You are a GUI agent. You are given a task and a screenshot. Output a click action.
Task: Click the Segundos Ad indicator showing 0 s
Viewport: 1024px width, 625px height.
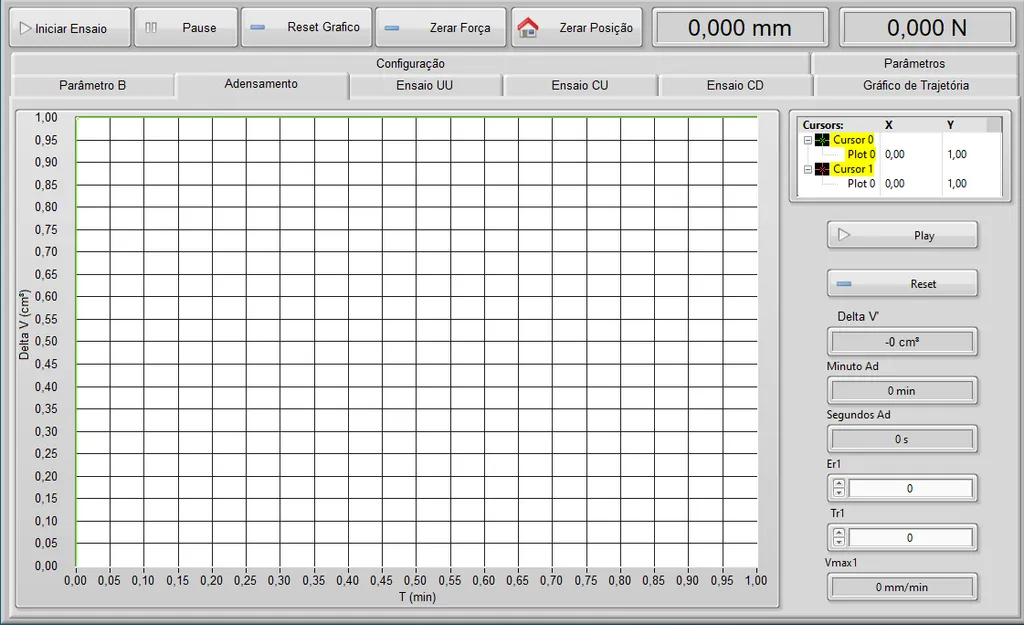(x=902, y=440)
